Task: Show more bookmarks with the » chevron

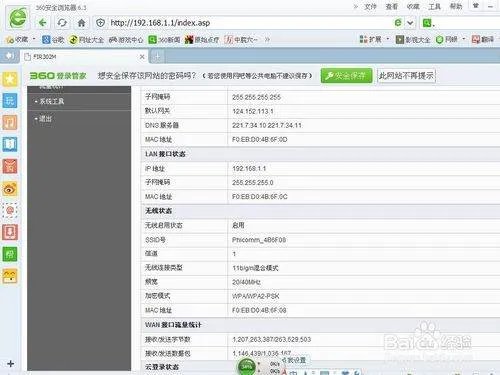Action: coord(267,40)
